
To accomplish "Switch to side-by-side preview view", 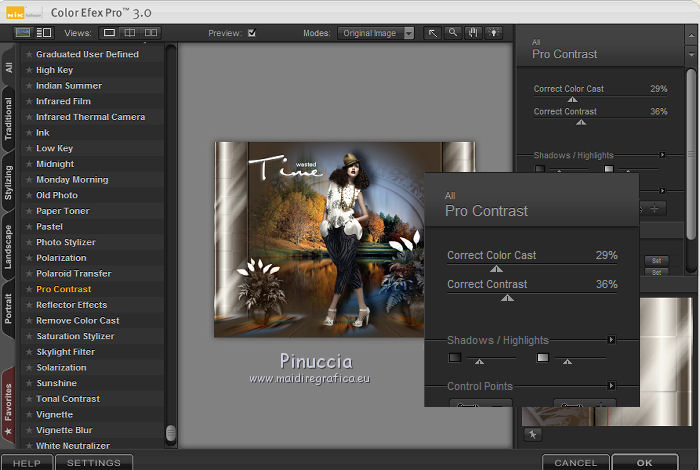I will click(151, 33).
